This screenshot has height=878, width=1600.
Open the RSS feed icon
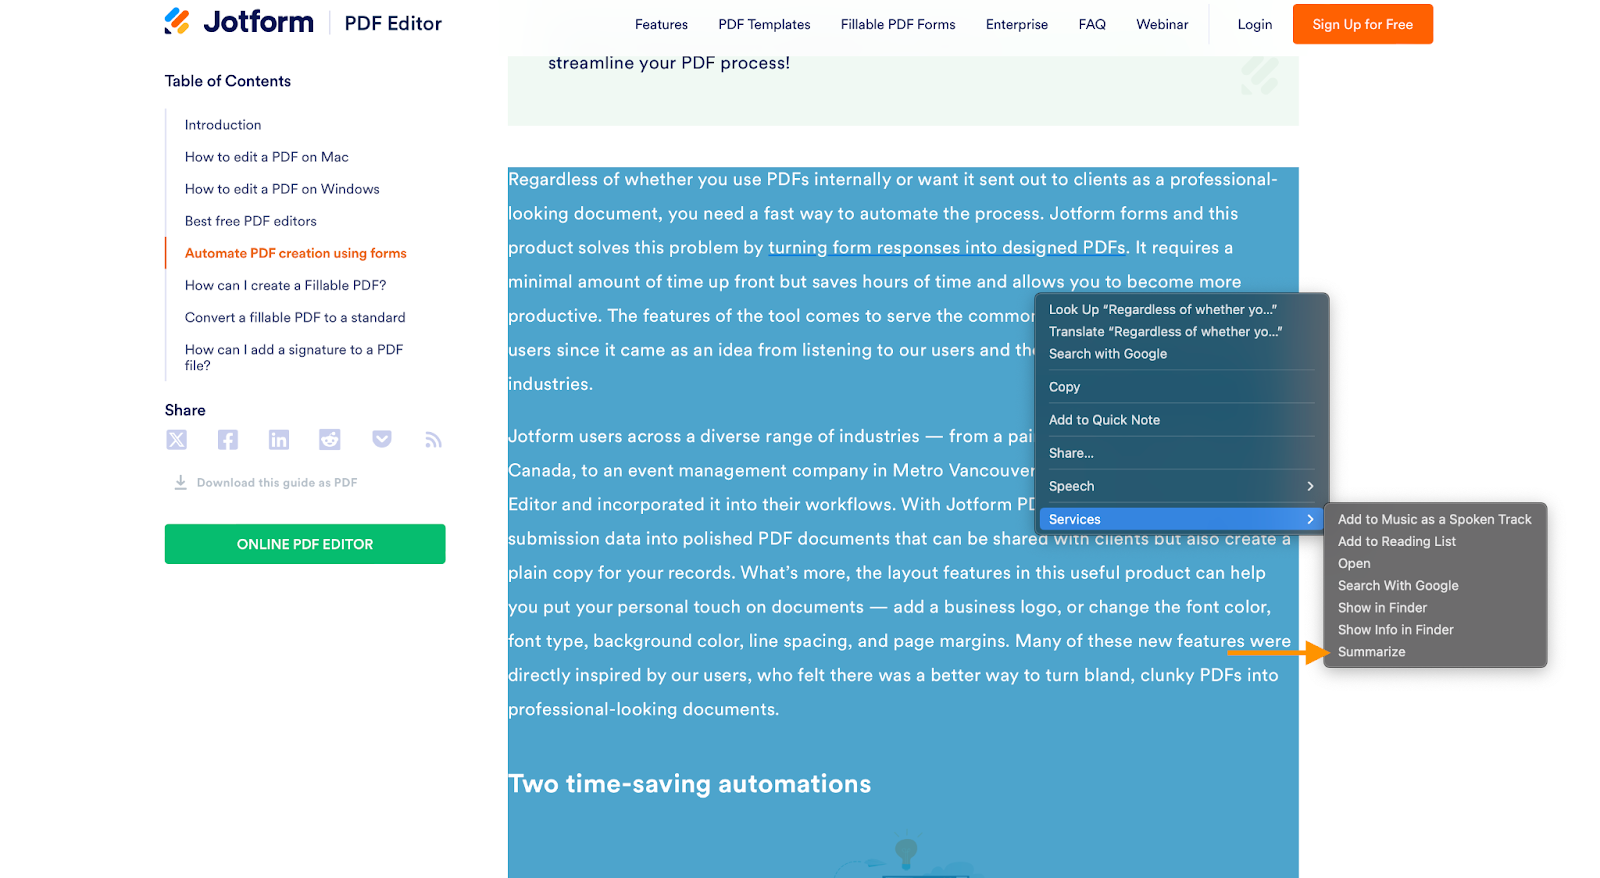pos(433,440)
